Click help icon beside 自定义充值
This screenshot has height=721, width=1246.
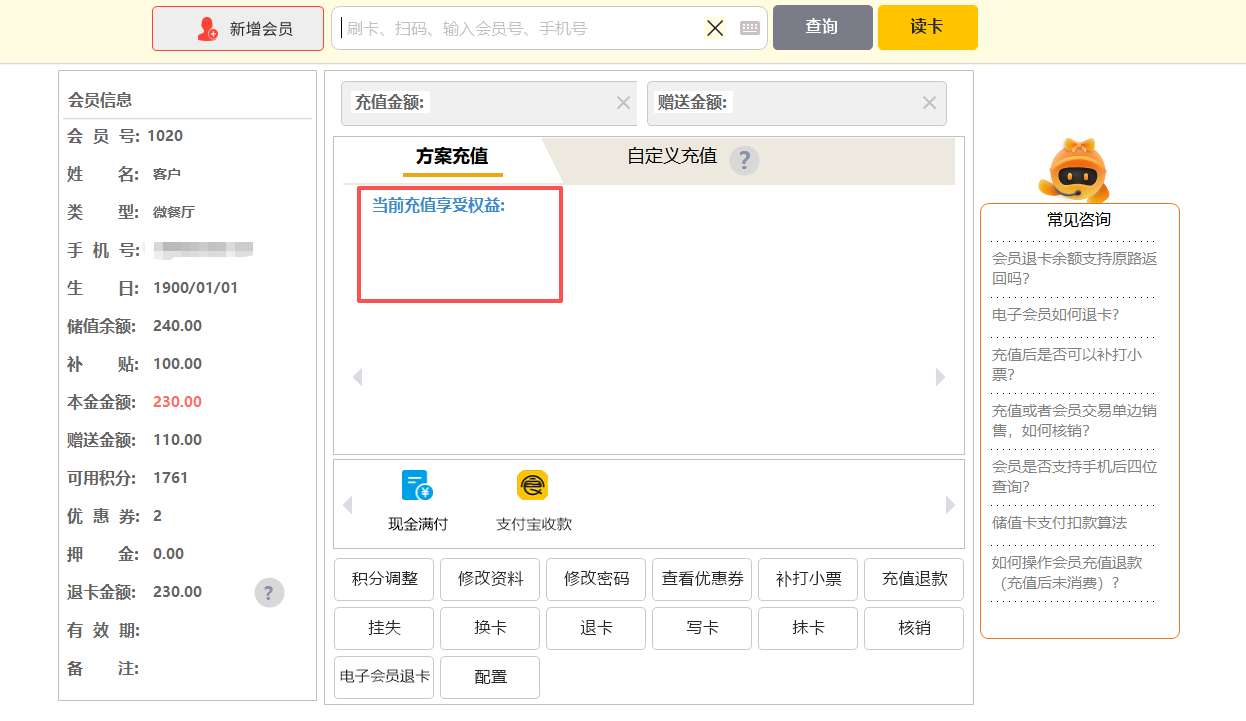click(744, 160)
